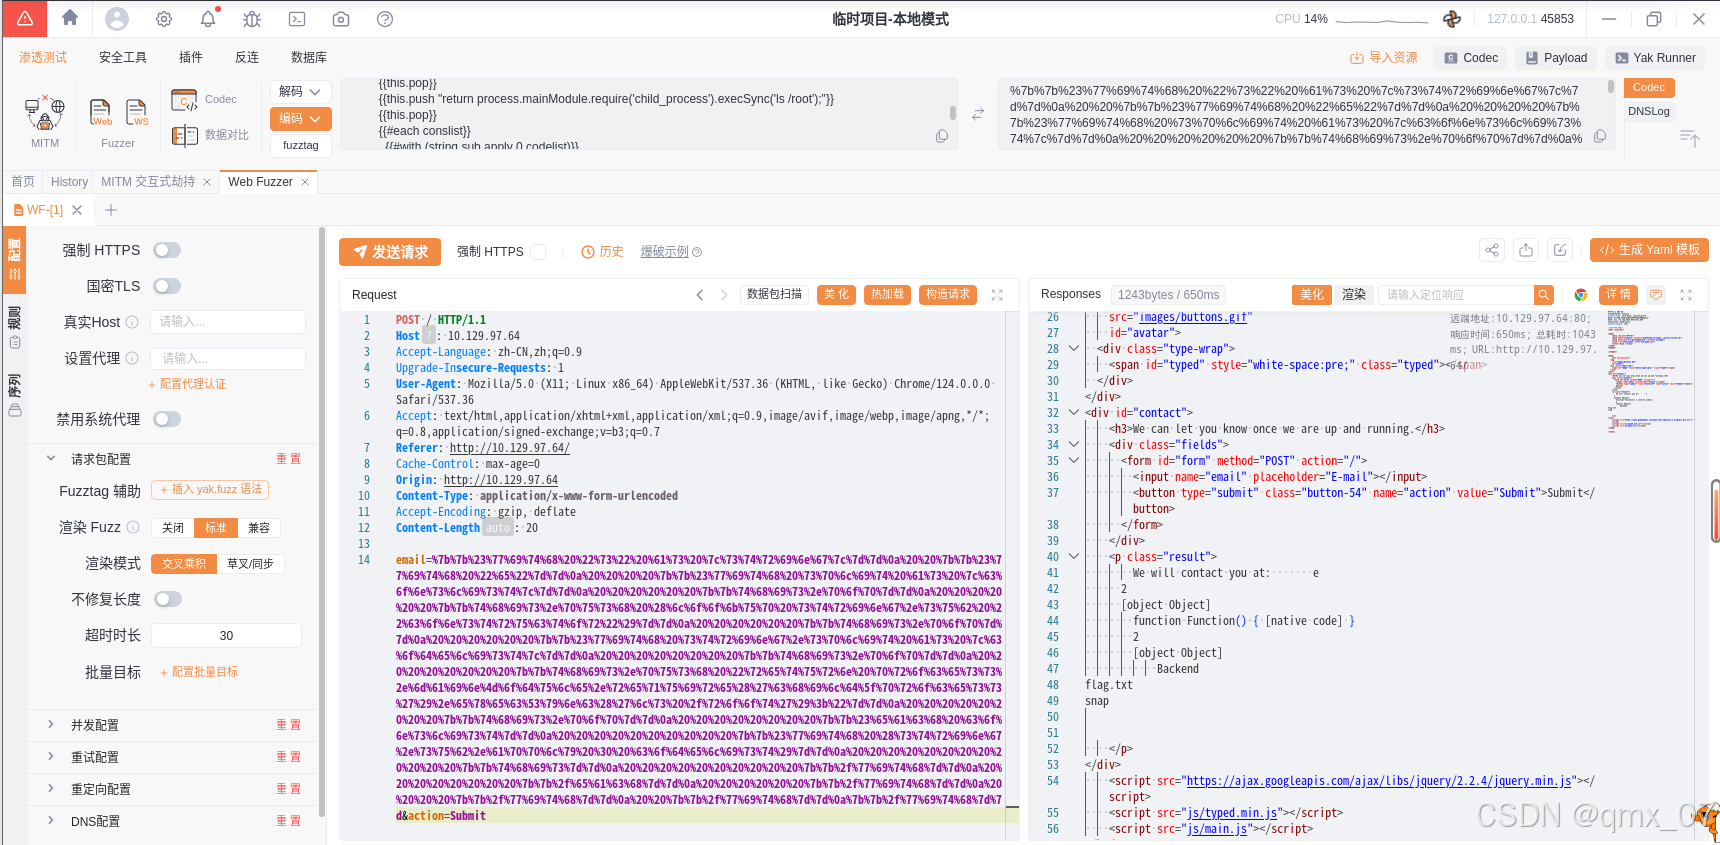Image resolution: width=1720 pixels, height=845 pixels.
Task: Expand the 并发配置 section
Action: pos(51,724)
